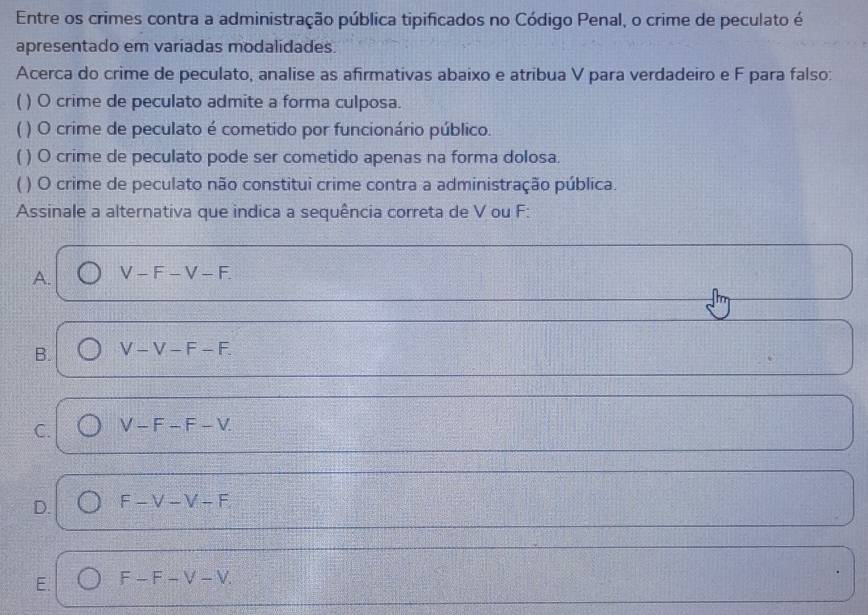Click the instruction line starting with Assinale a alternativa
Image resolution: width=868 pixels, height=615 pixels.
click(x=272, y=212)
